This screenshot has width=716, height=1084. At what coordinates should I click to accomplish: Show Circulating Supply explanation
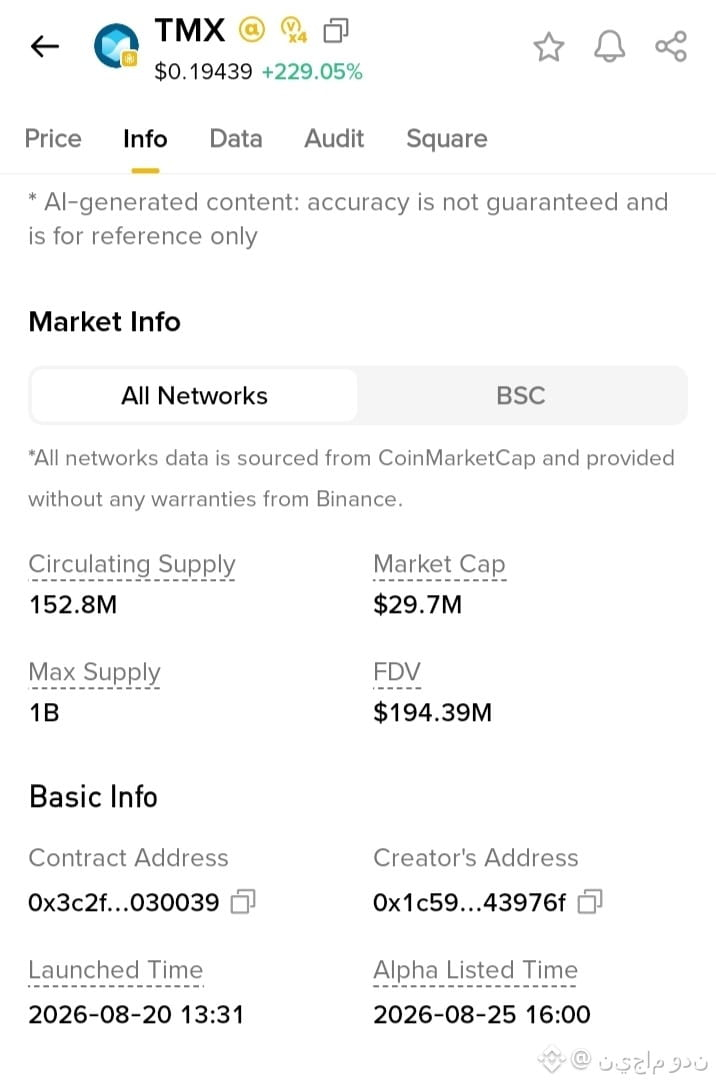click(x=132, y=564)
